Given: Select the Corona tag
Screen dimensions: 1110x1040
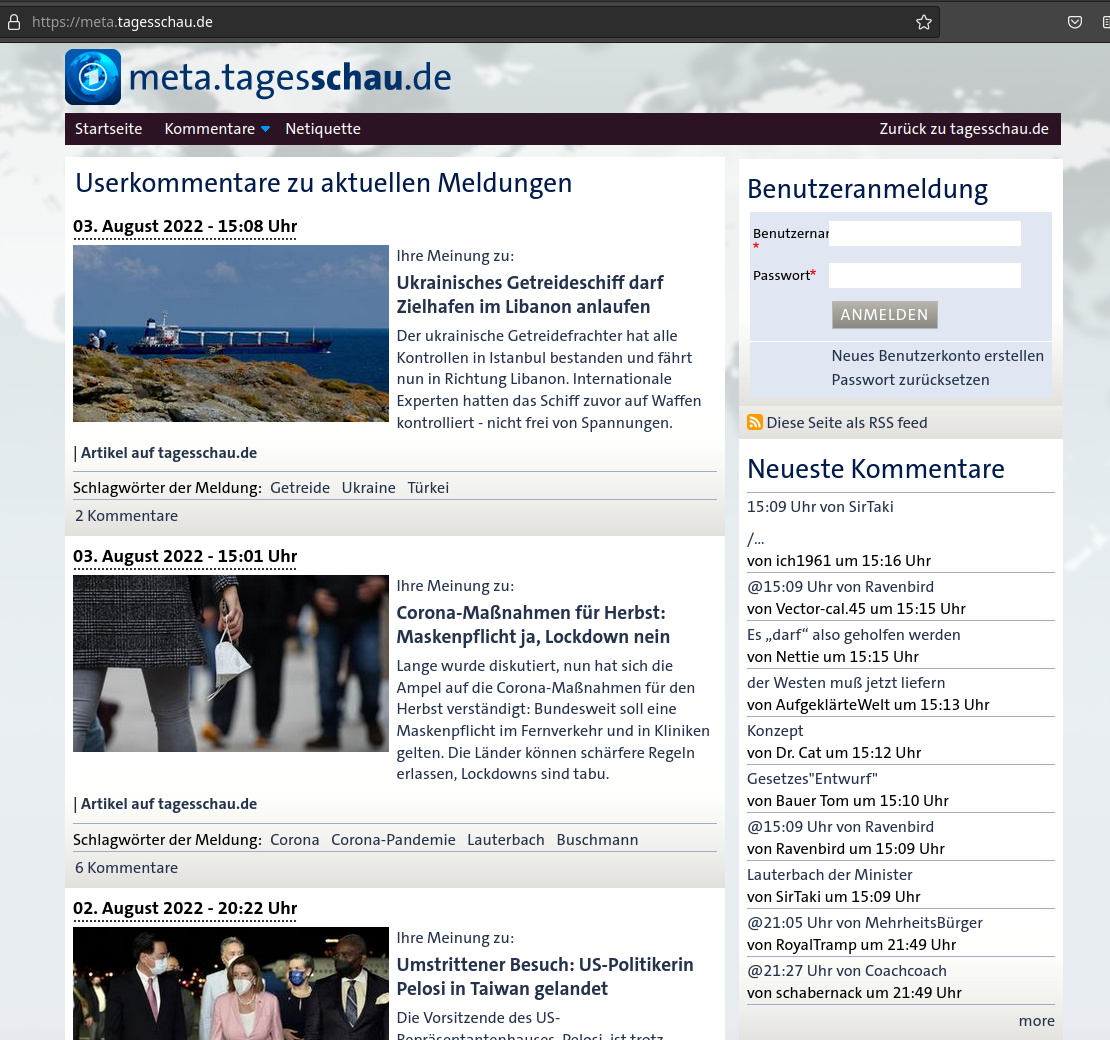Looking at the screenshot, I should pyautogui.click(x=294, y=840).
